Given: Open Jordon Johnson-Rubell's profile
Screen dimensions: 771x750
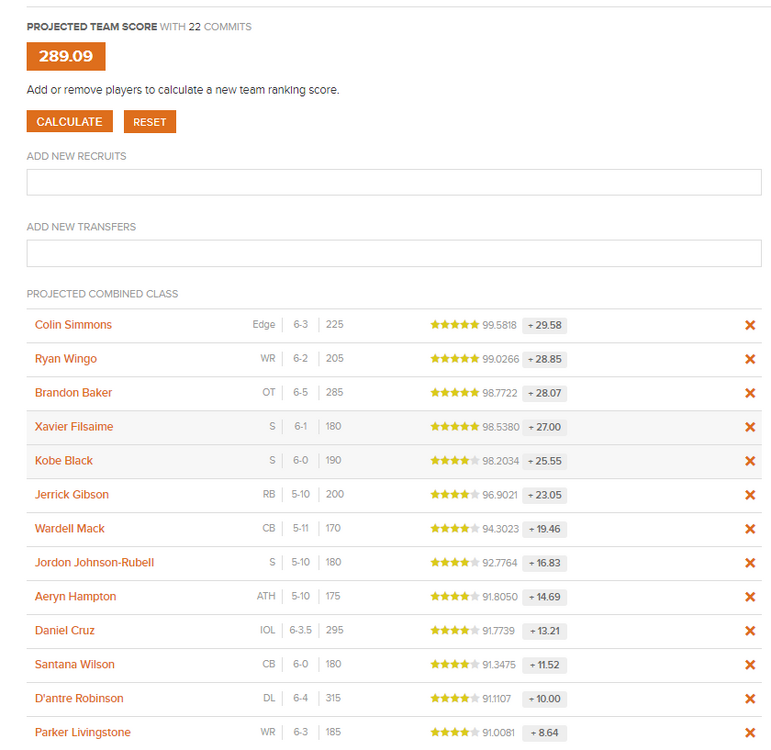Looking at the screenshot, I should pyautogui.click(x=94, y=563).
